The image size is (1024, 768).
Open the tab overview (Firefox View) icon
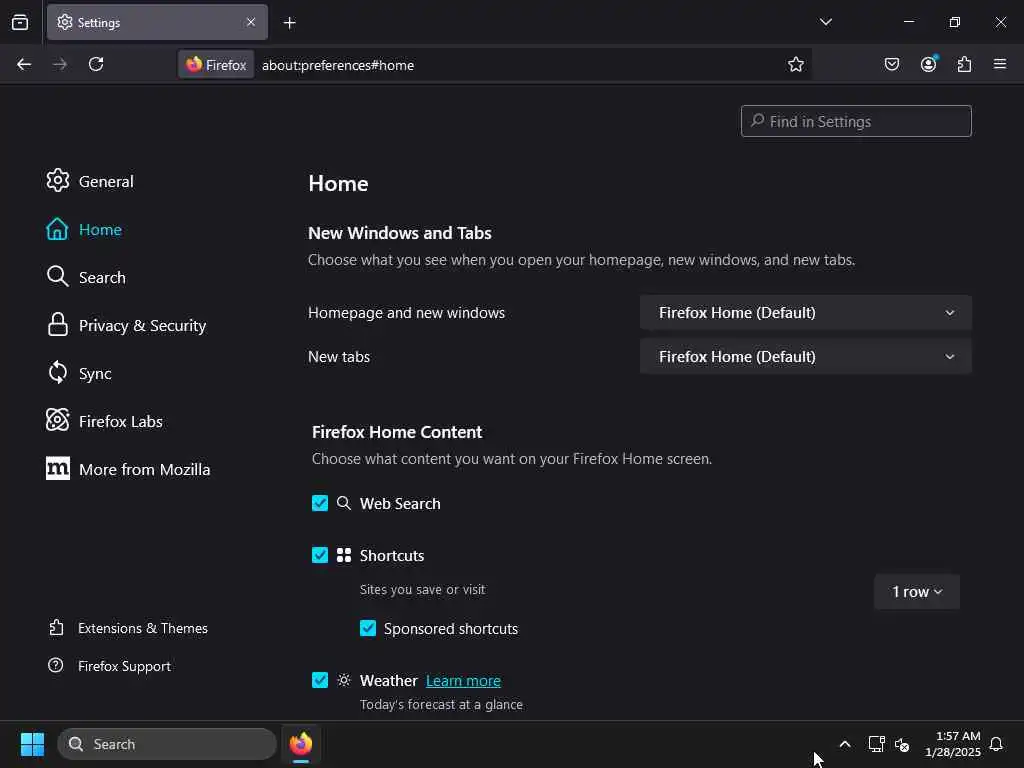(x=20, y=23)
